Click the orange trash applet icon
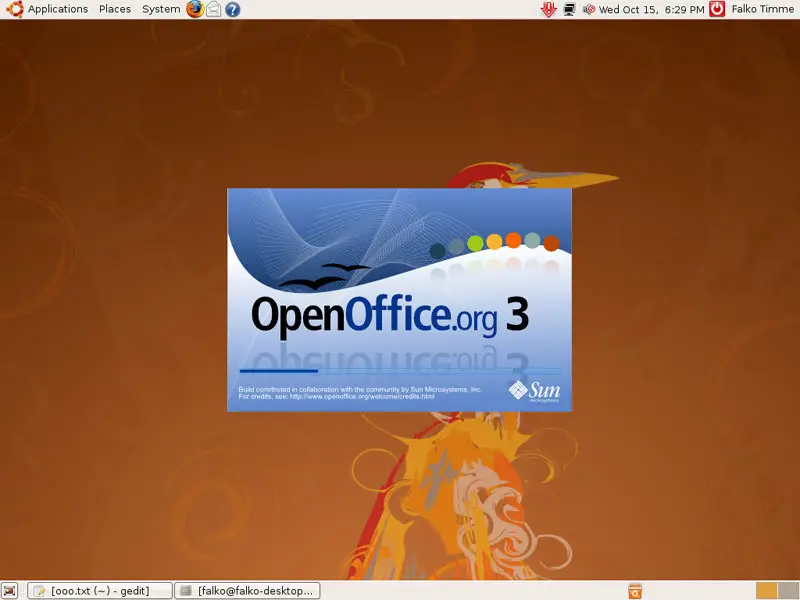The image size is (800, 600). tap(635, 591)
